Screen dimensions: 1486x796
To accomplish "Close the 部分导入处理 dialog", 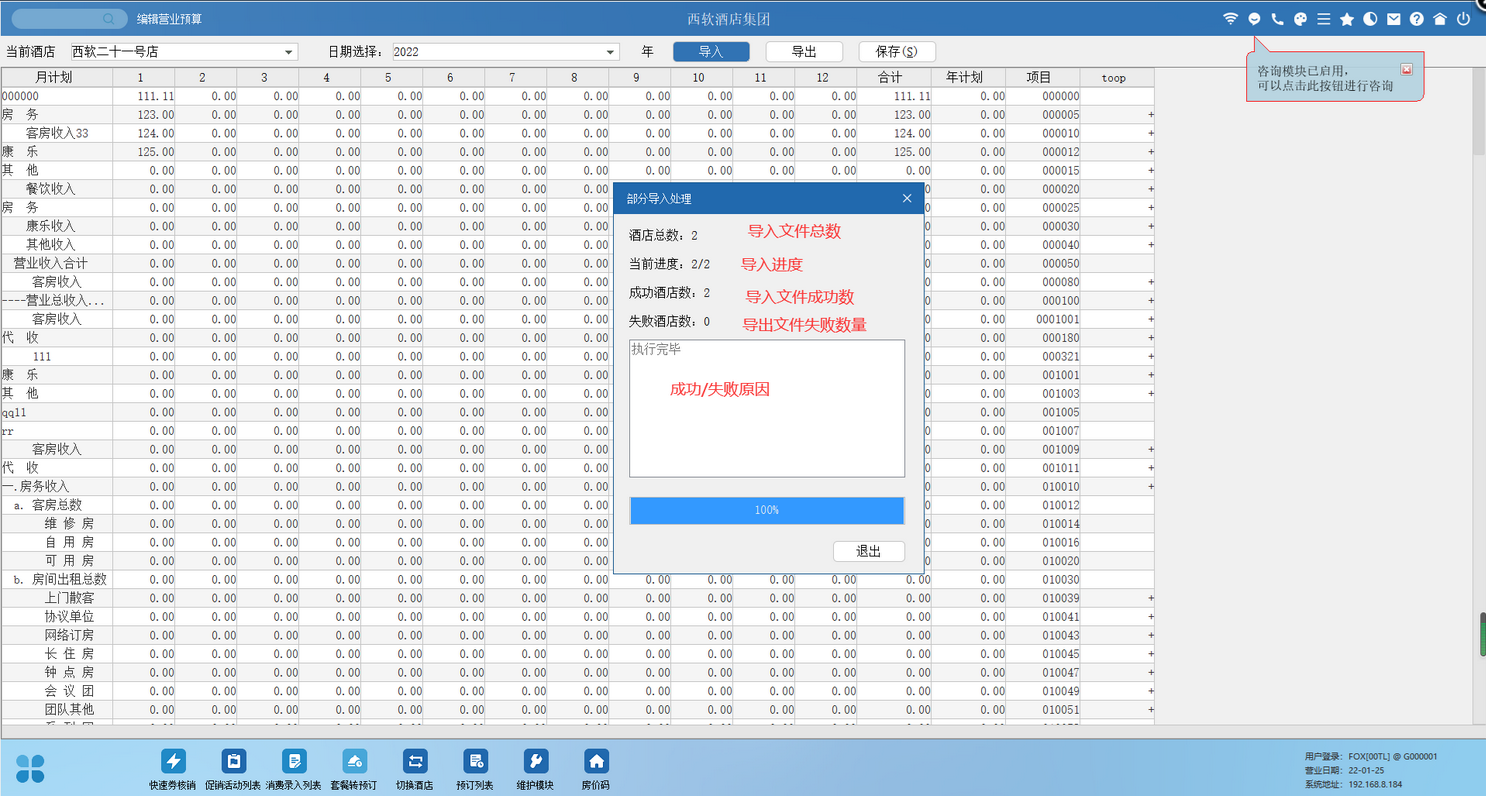I will [907, 198].
